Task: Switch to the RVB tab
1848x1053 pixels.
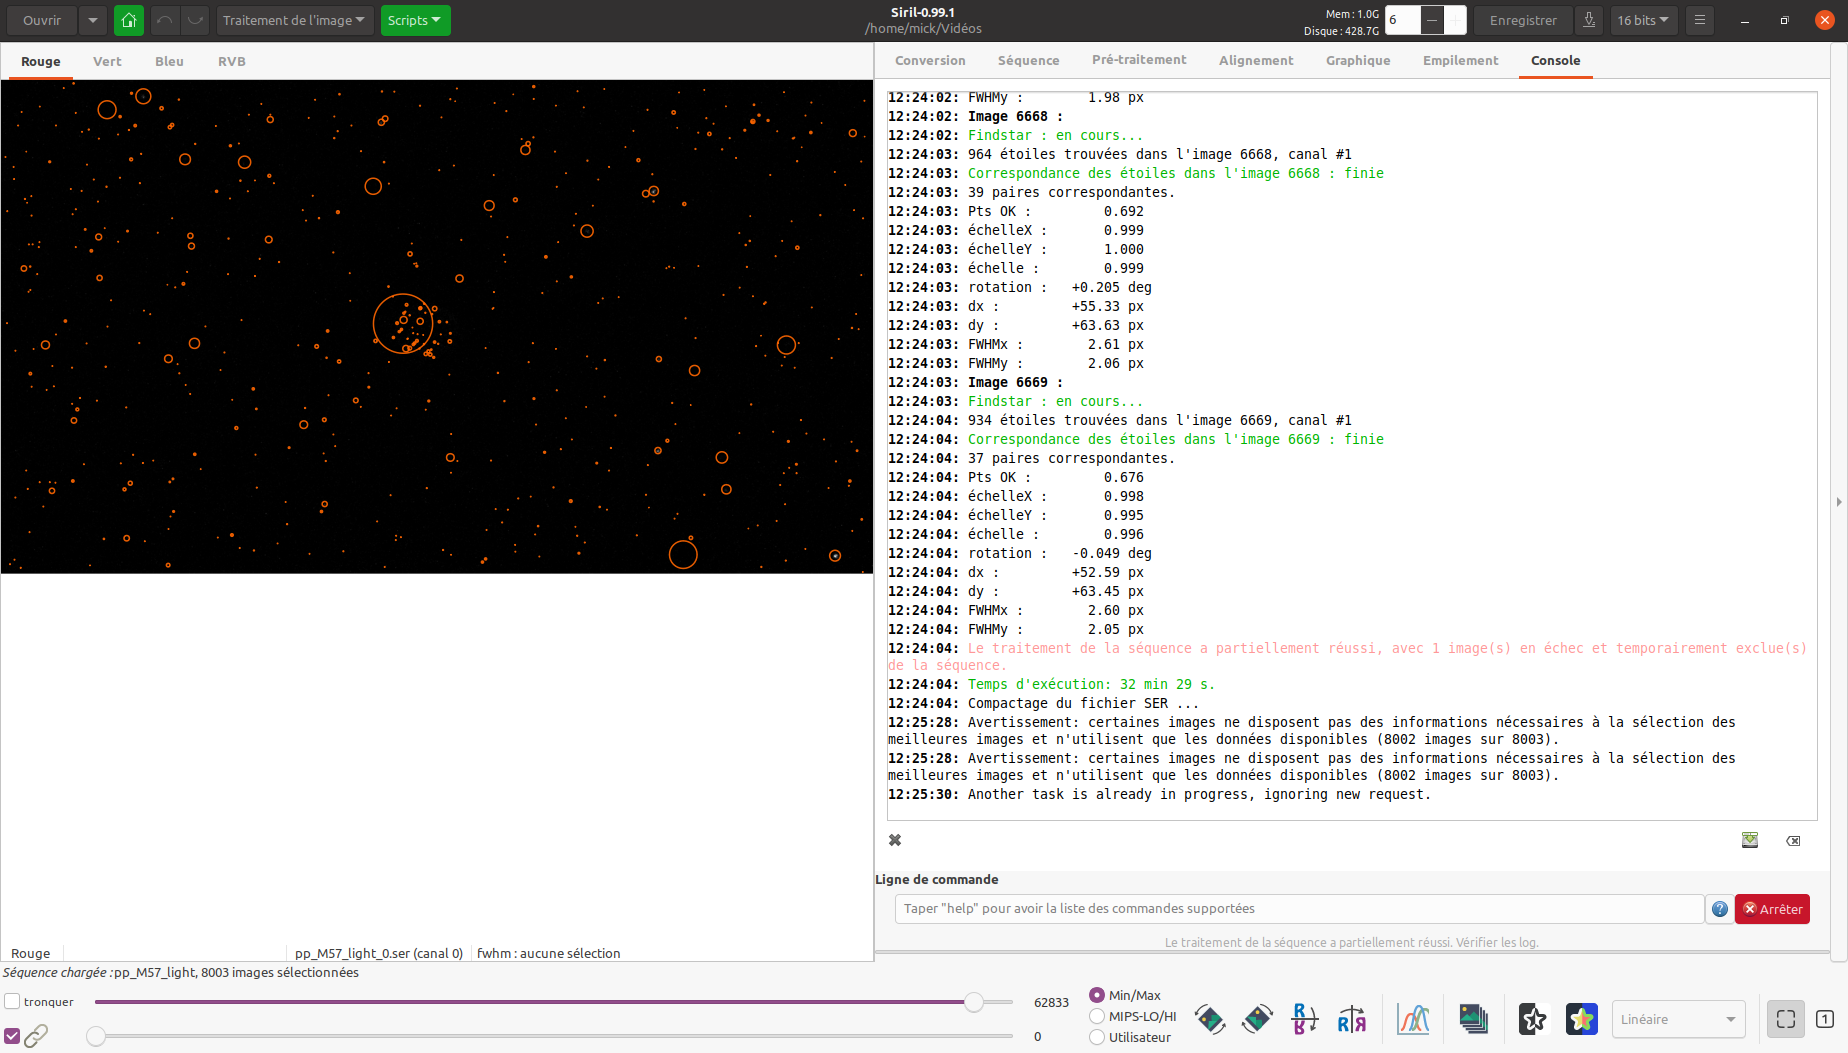Action: click(x=232, y=61)
